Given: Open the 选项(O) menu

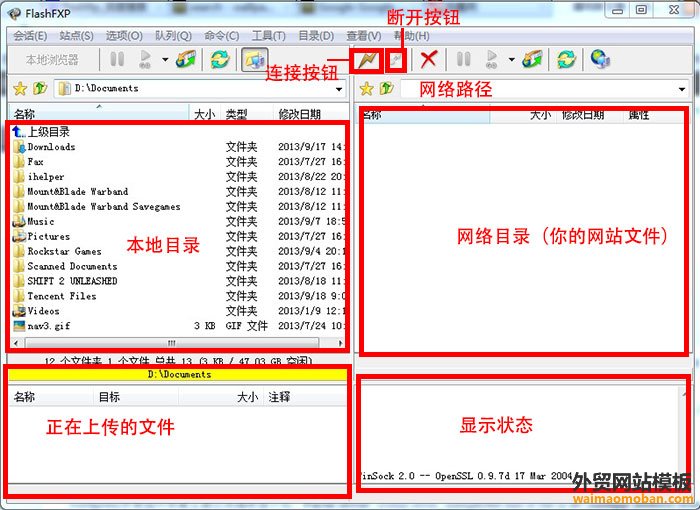Looking at the screenshot, I should tap(124, 36).
